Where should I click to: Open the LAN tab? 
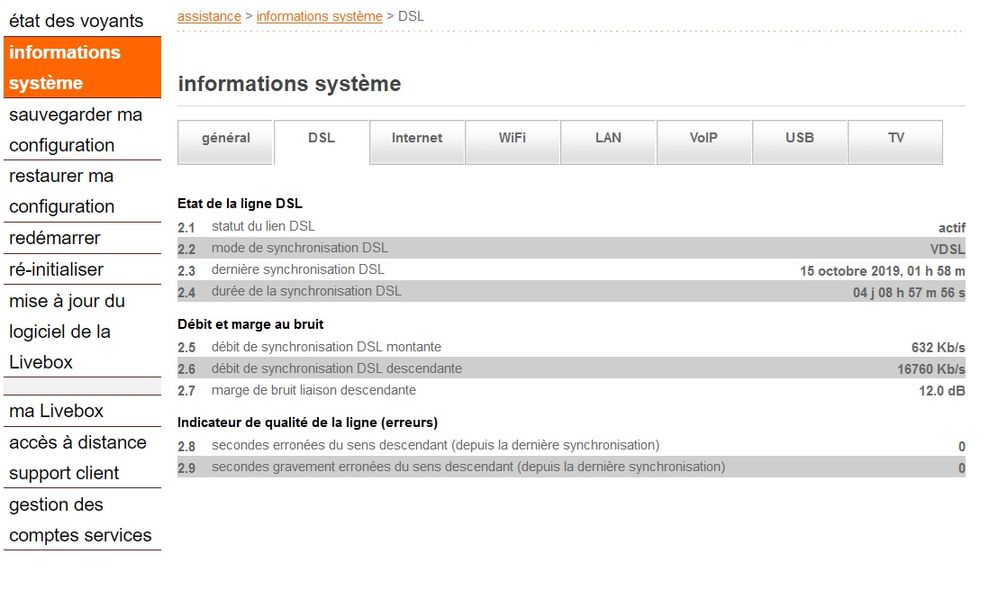pyautogui.click(x=608, y=140)
